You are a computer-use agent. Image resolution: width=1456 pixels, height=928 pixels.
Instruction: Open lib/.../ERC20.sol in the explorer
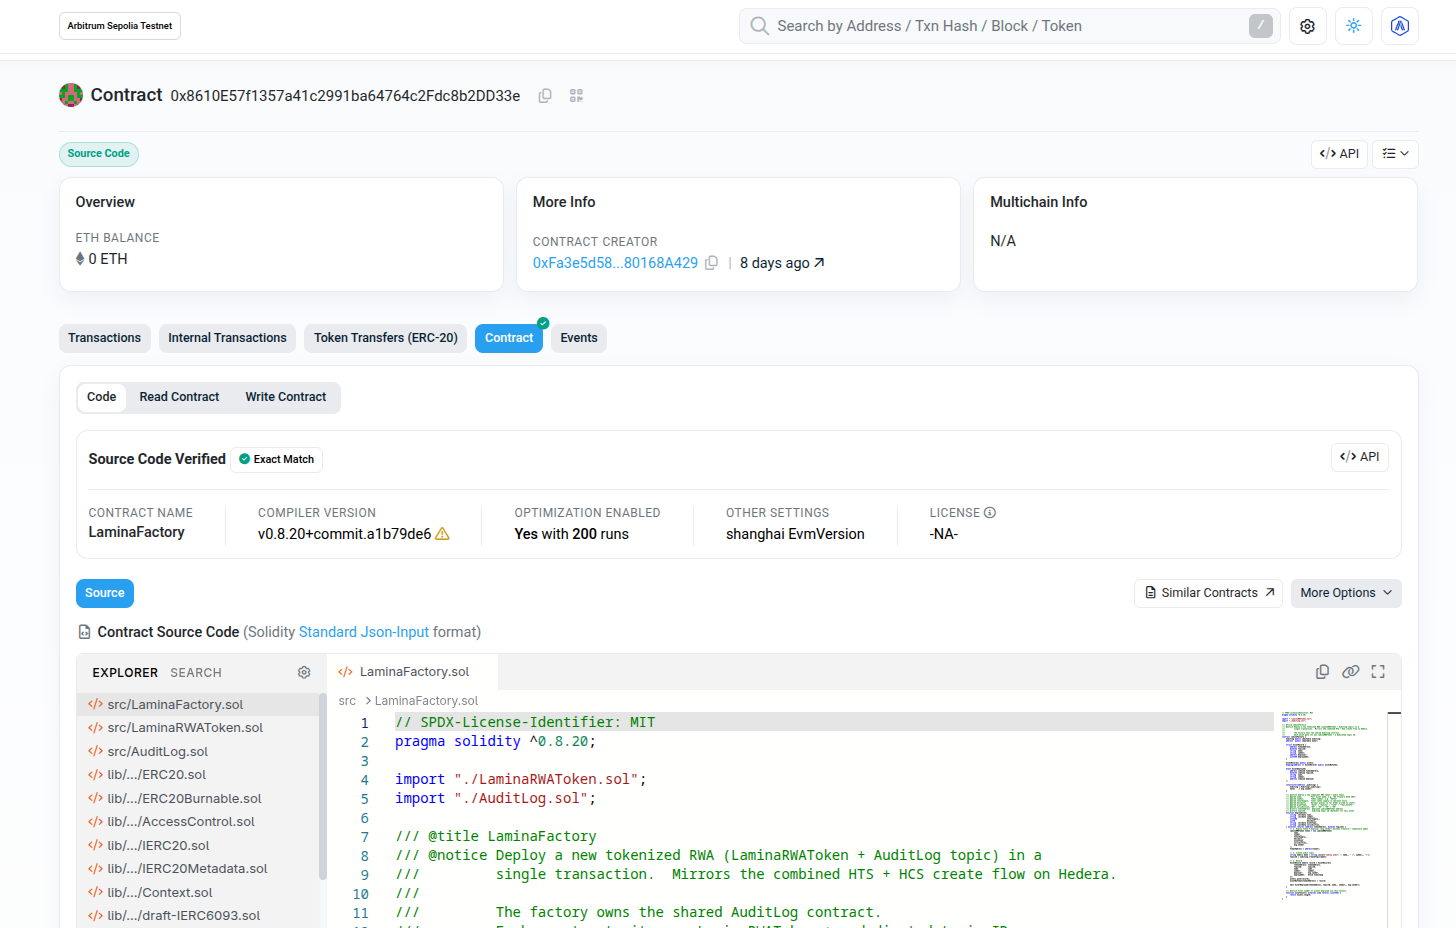pos(198,775)
